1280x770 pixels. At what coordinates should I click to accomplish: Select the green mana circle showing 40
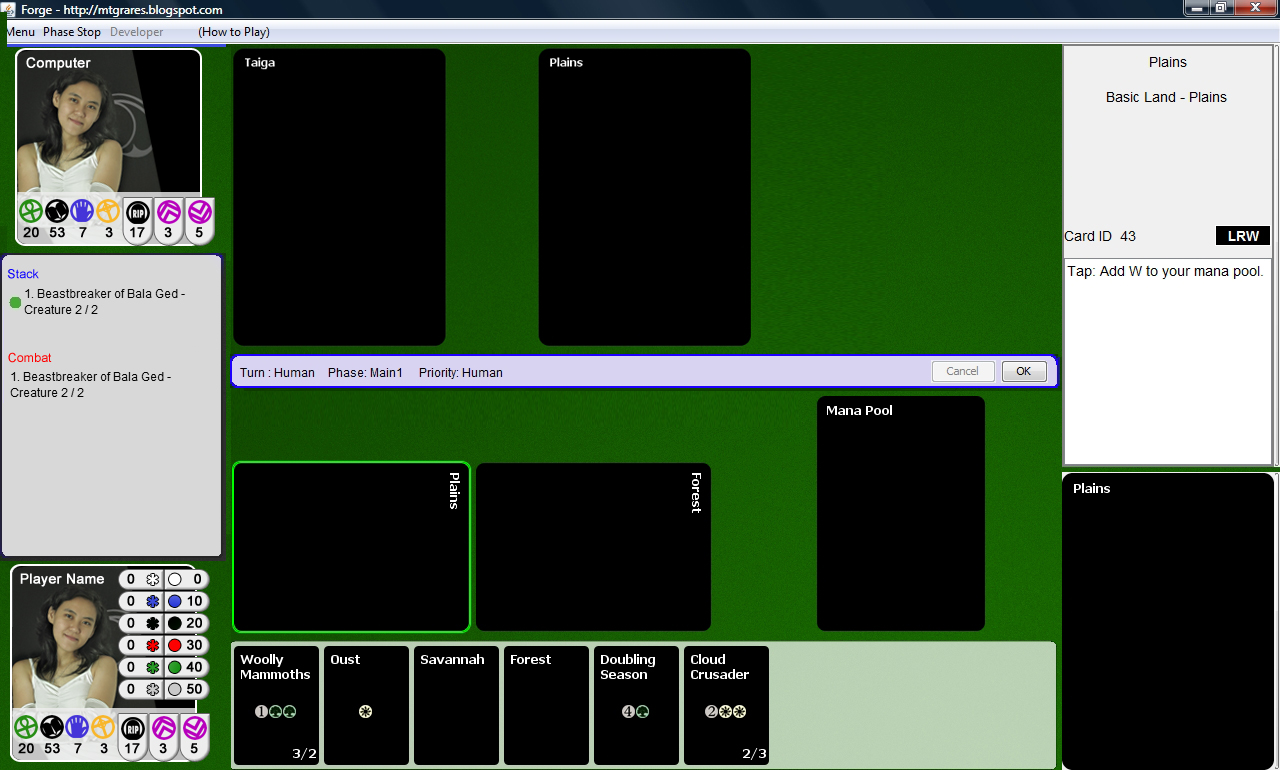(x=175, y=667)
